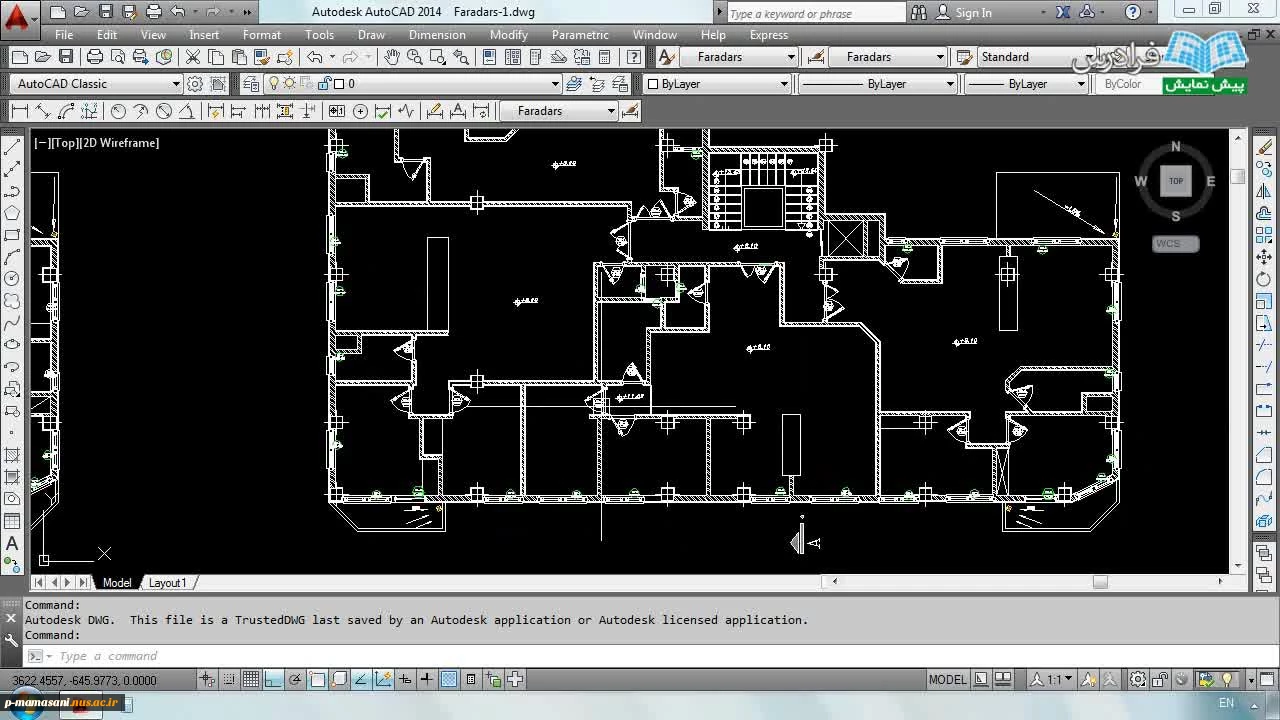Select the Move tool in Modify toolbar
Image resolution: width=1280 pixels, height=720 pixels.
pos(1264,257)
